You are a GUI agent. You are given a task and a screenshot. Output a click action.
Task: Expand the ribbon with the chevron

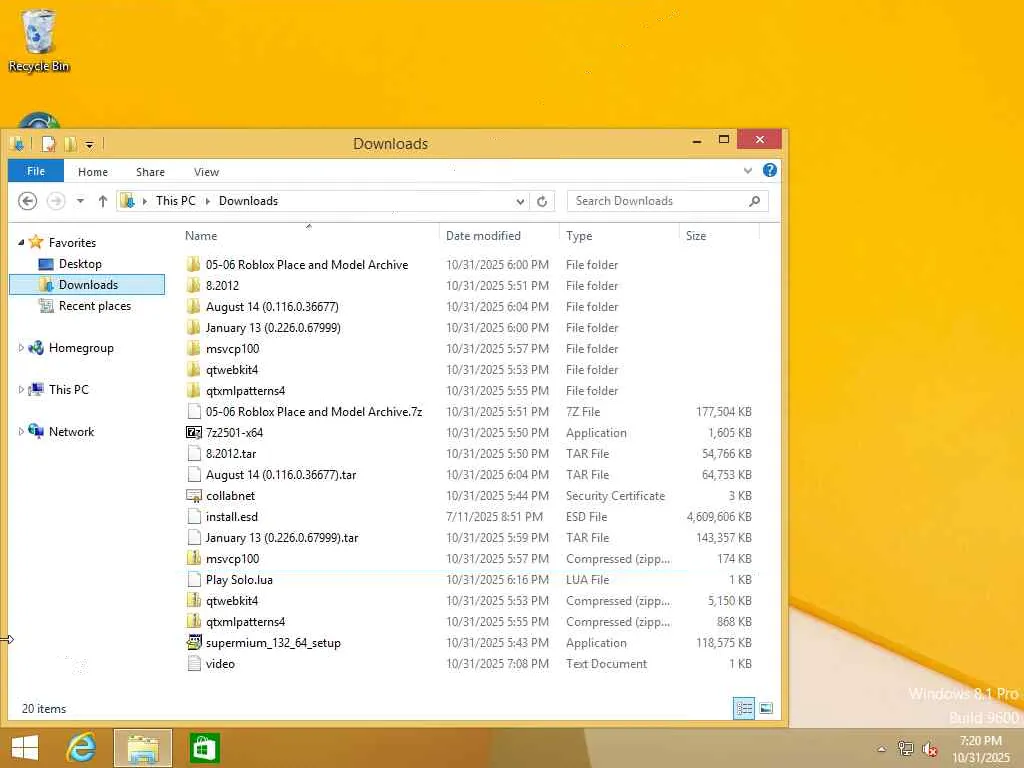click(x=748, y=171)
